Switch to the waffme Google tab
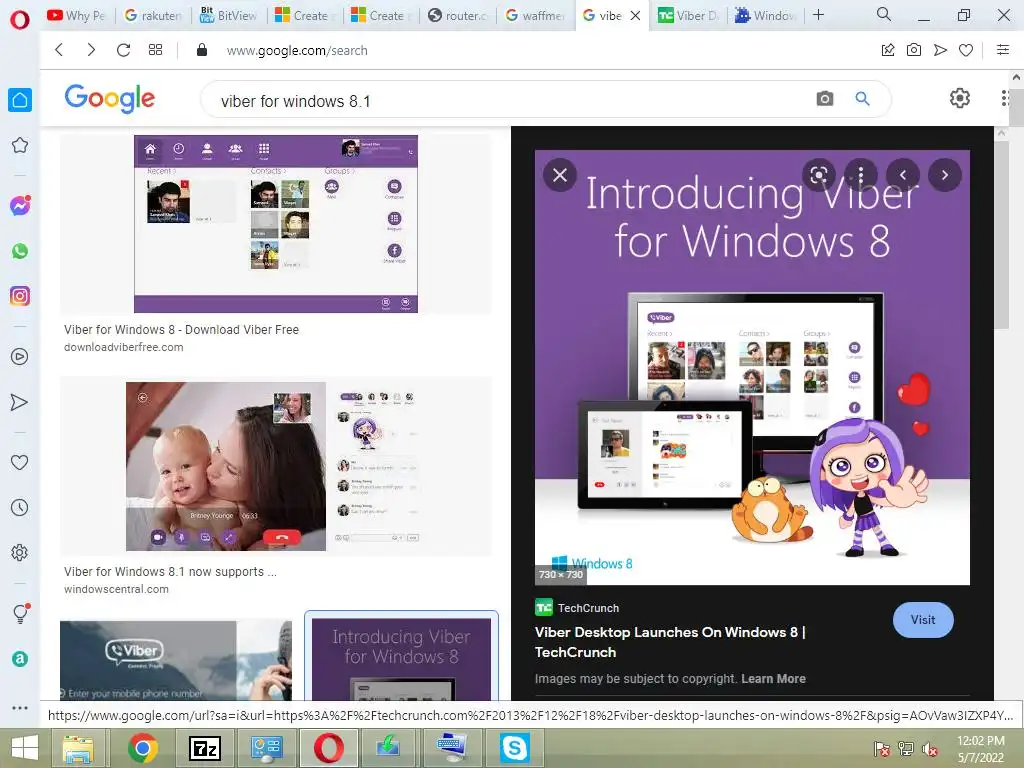The width and height of the screenshot is (1024, 768). (536, 15)
